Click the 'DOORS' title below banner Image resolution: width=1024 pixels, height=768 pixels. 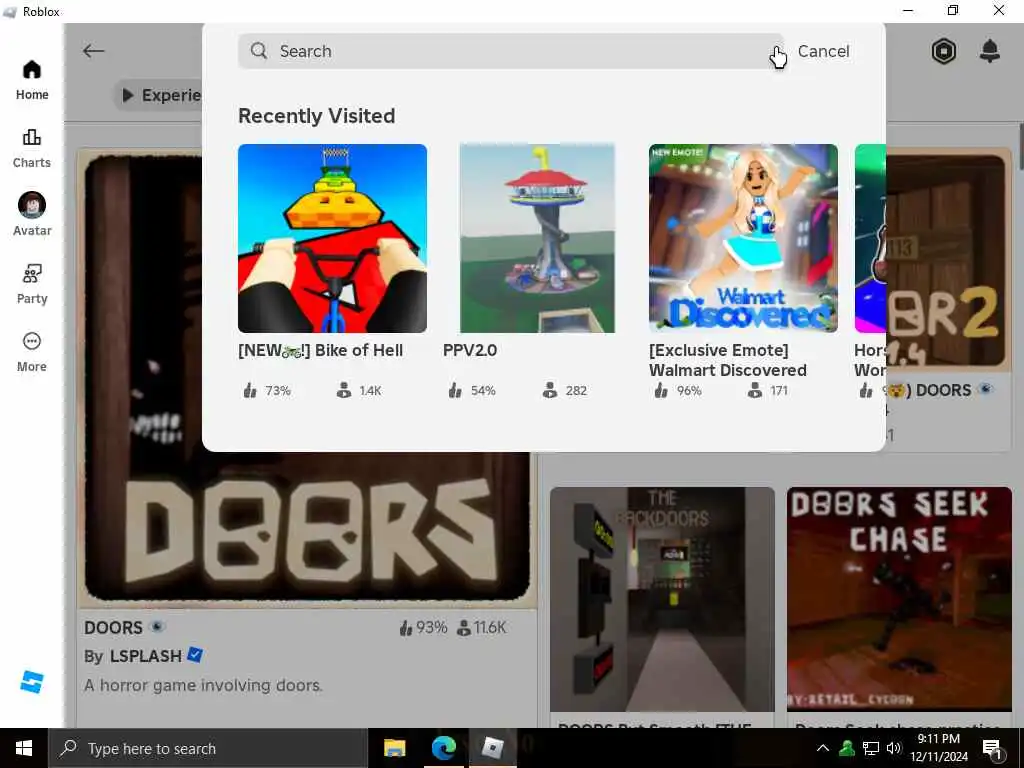tap(113, 628)
